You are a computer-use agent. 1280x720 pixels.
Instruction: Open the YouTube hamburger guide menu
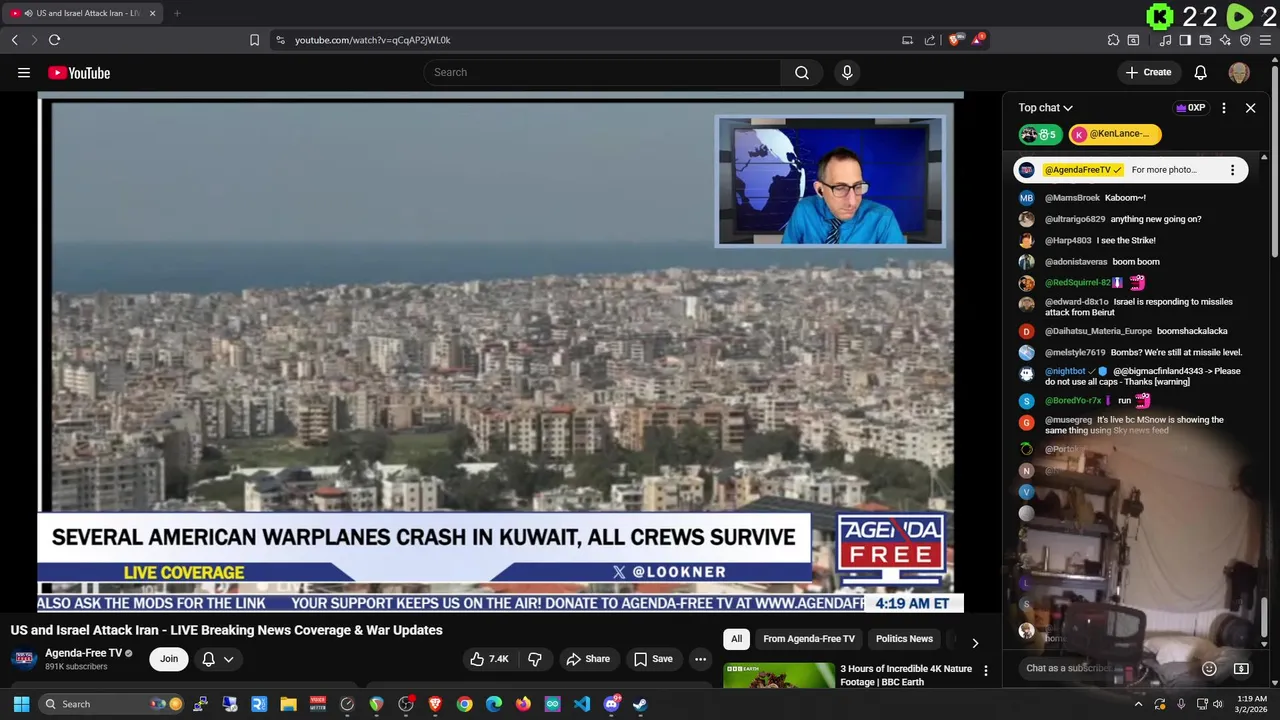pos(24,72)
